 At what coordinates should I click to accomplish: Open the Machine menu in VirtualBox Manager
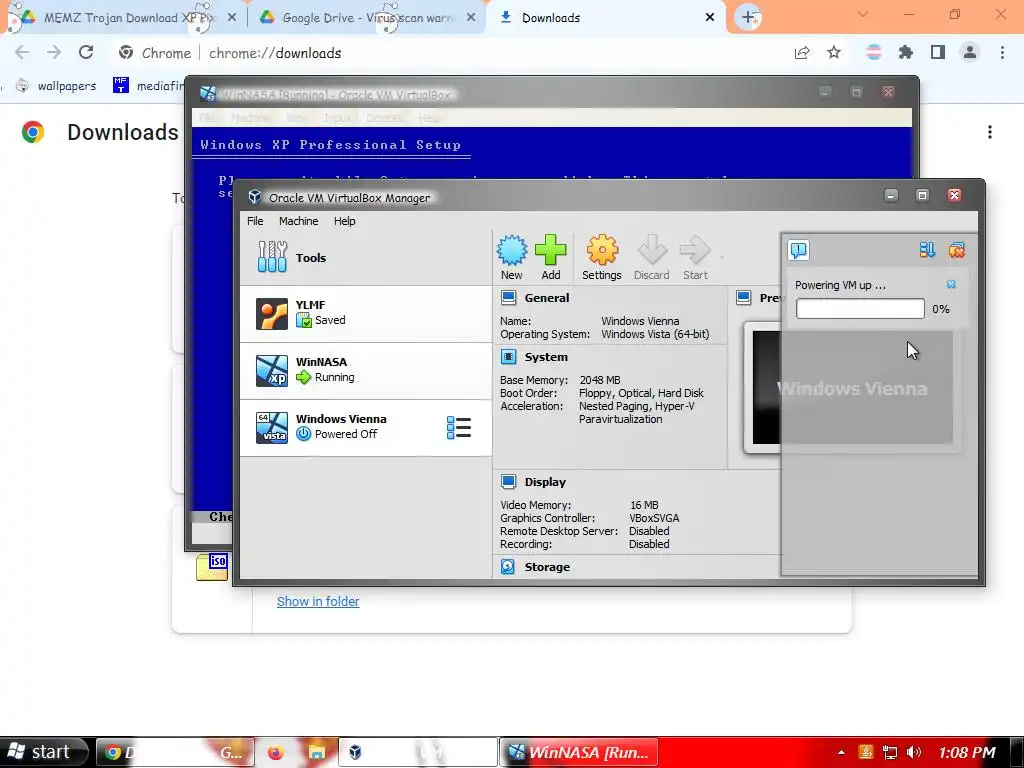(298, 221)
